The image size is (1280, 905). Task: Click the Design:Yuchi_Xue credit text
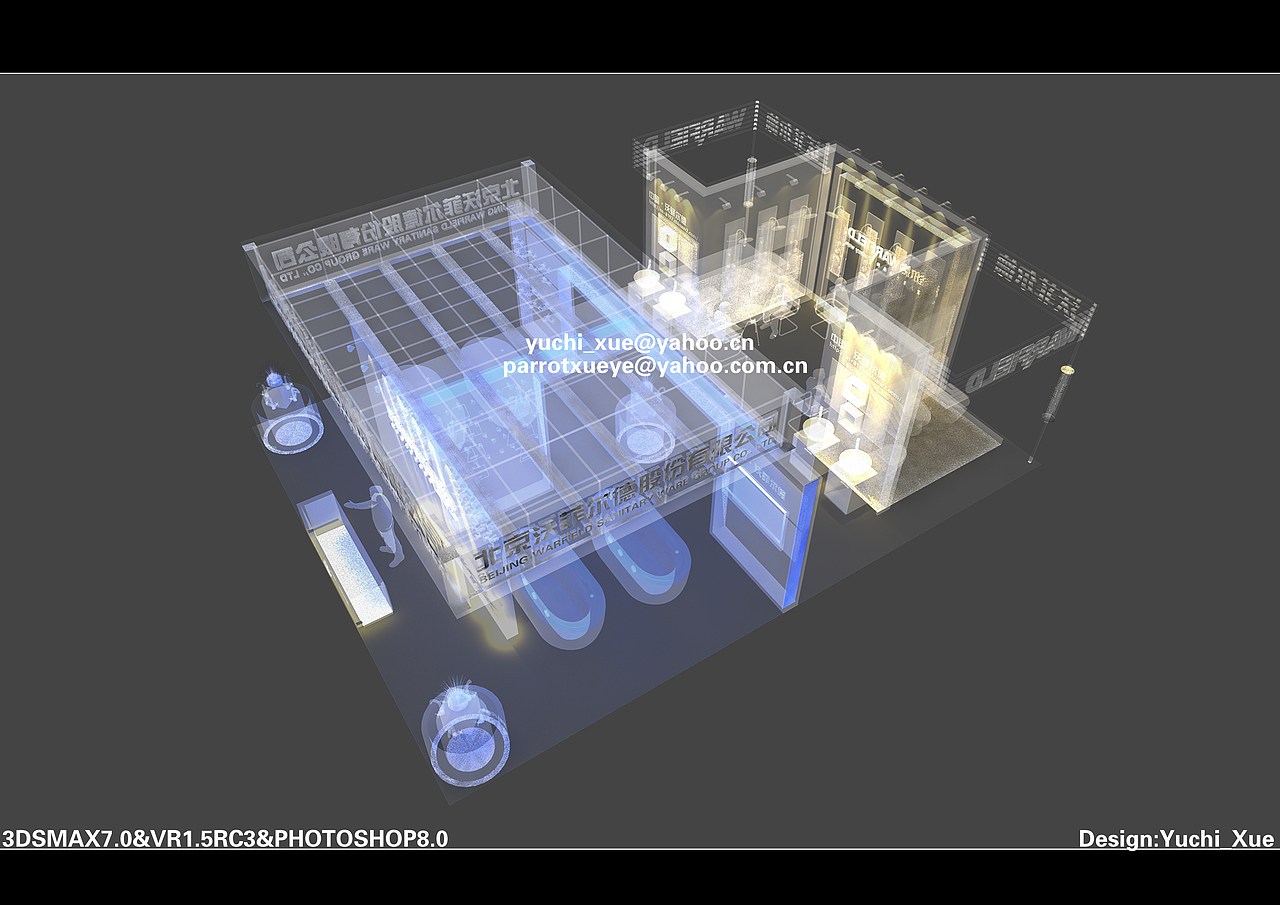click(1176, 839)
